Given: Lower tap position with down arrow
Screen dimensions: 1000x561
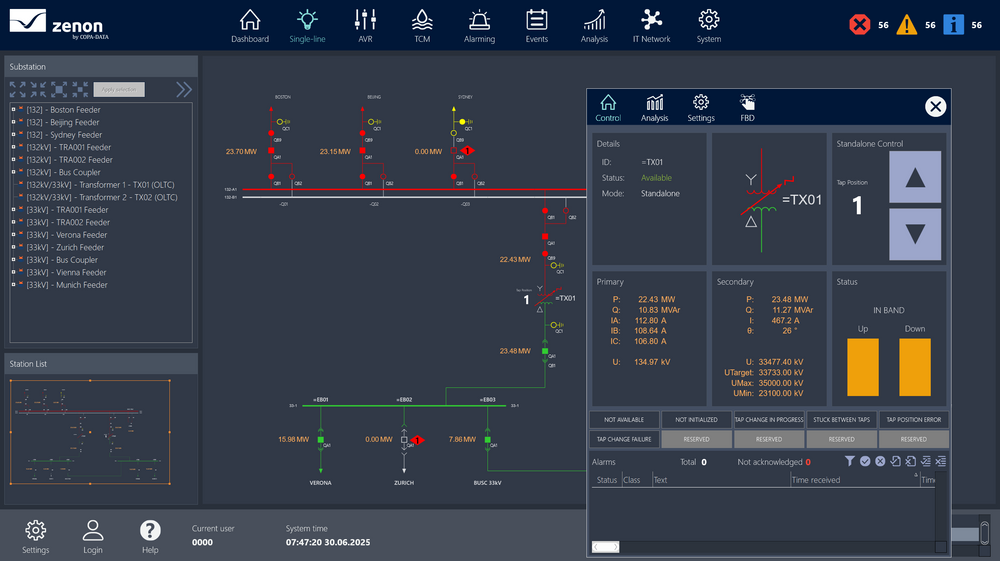Looking at the screenshot, I should tap(915, 234).
